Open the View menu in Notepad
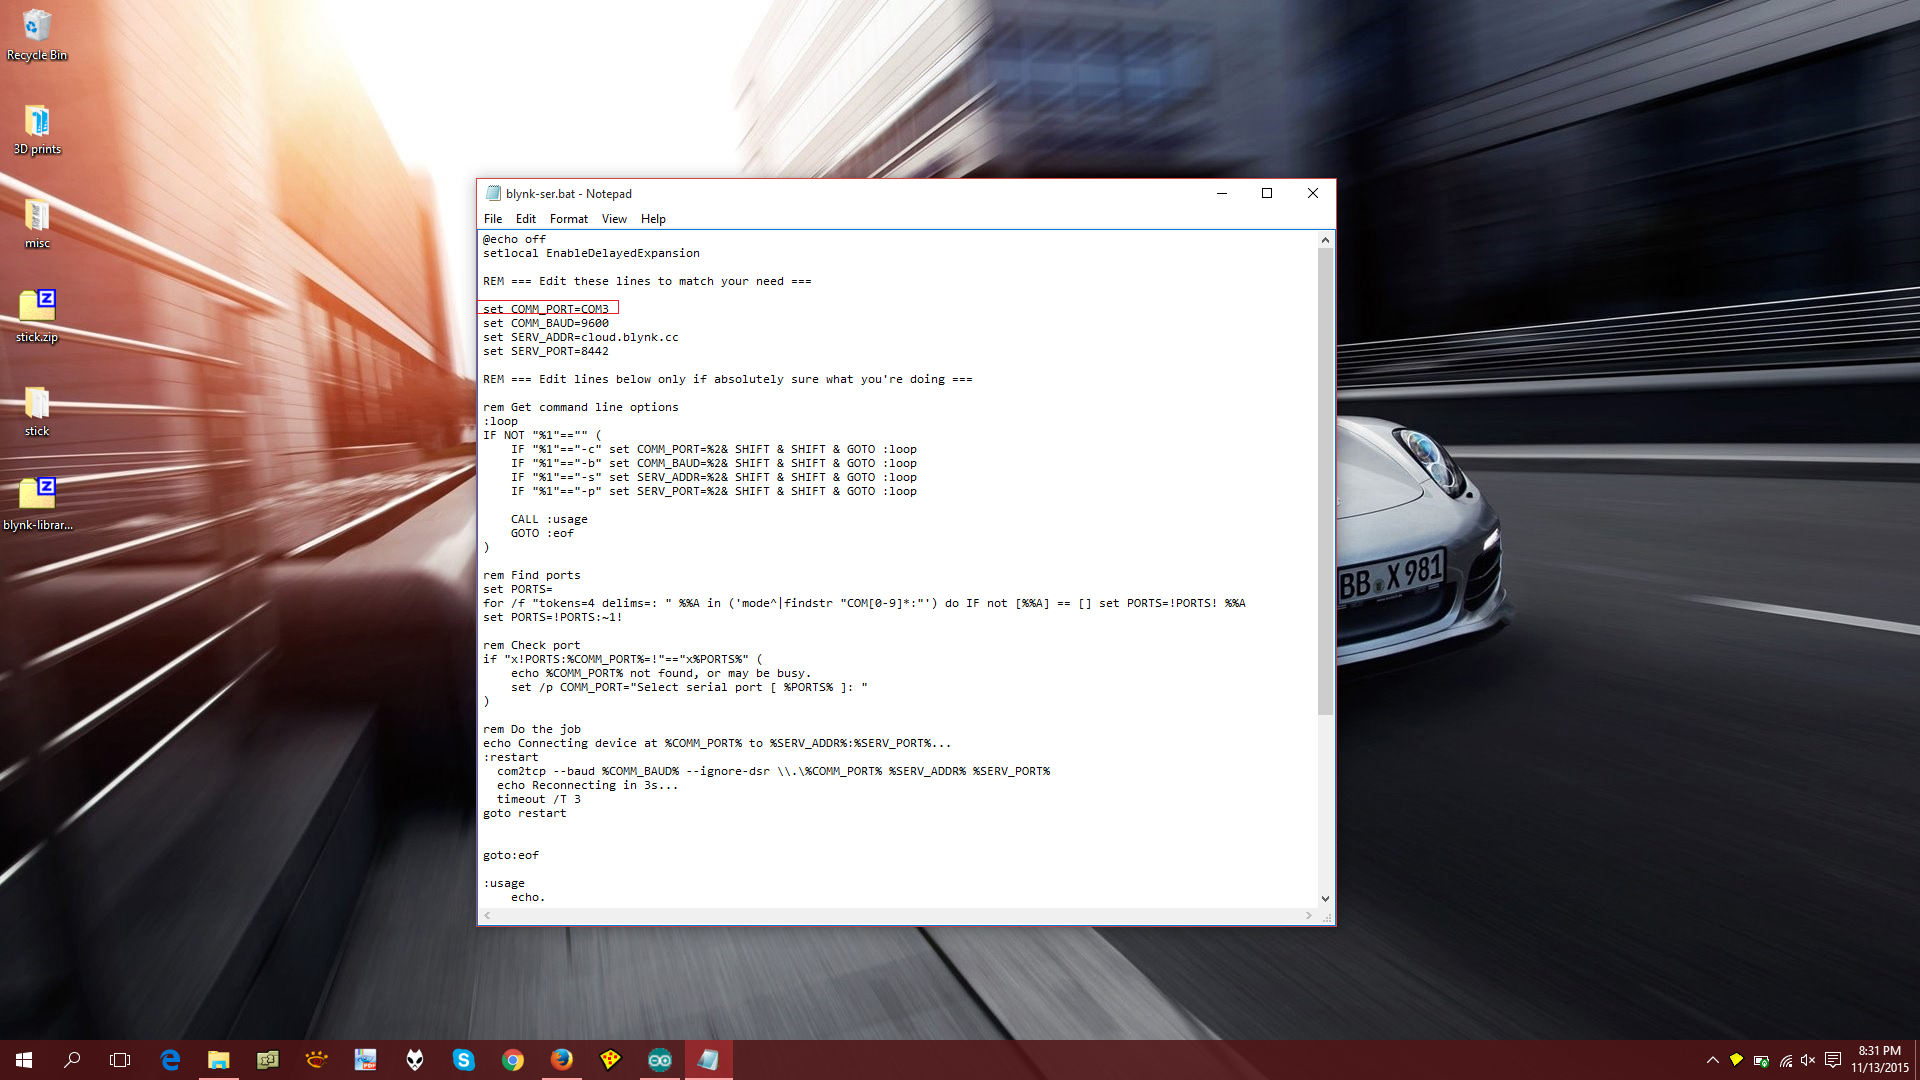Image resolution: width=1920 pixels, height=1080 pixels. 614,219
